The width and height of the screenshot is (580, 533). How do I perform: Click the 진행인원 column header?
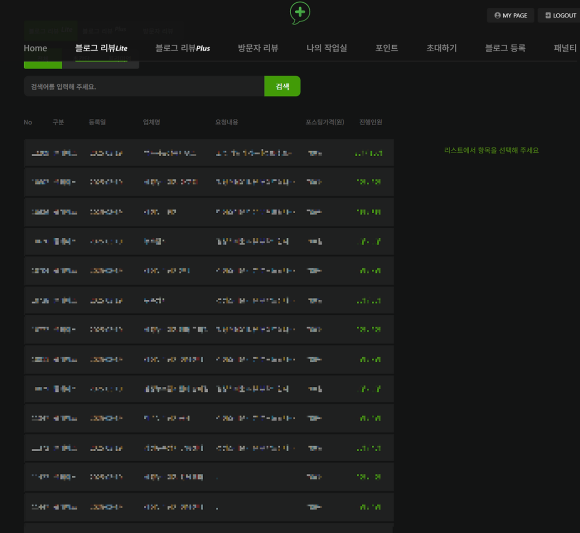(371, 122)
